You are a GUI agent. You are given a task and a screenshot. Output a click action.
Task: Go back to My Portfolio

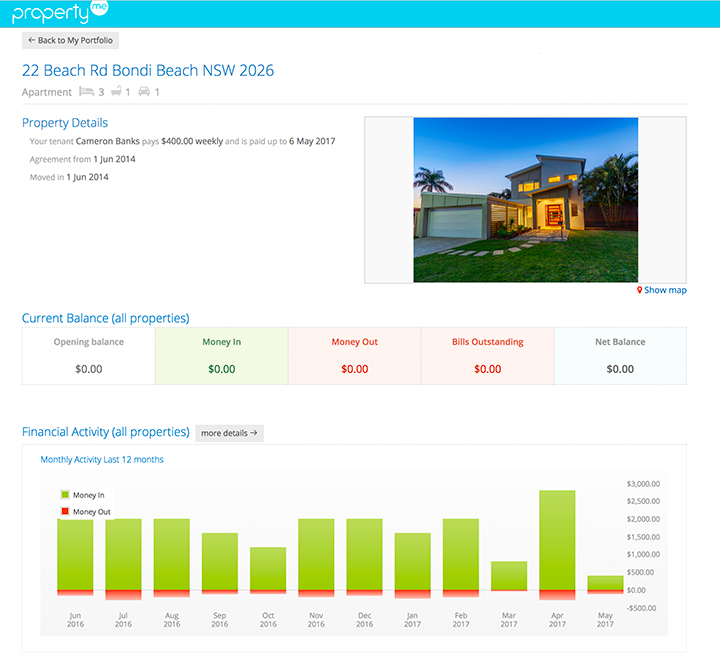(70, 40)
